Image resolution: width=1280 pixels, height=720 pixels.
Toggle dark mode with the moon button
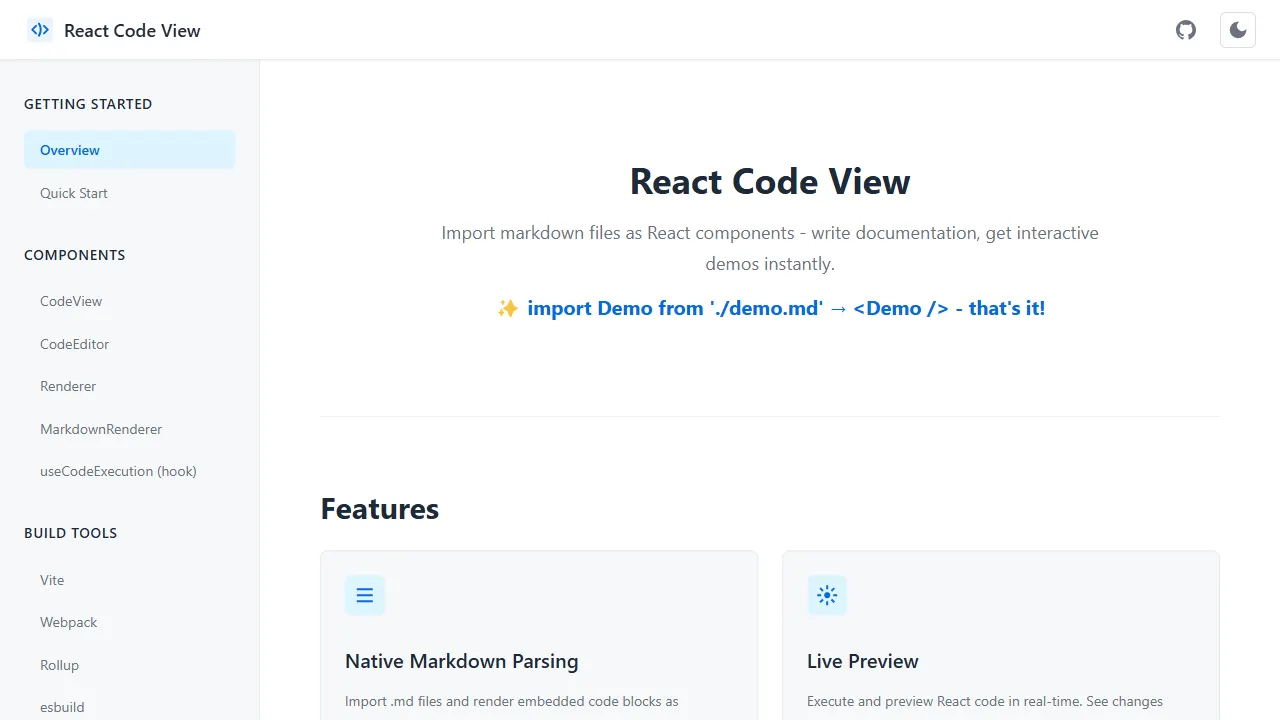[x=1238, y=30]
